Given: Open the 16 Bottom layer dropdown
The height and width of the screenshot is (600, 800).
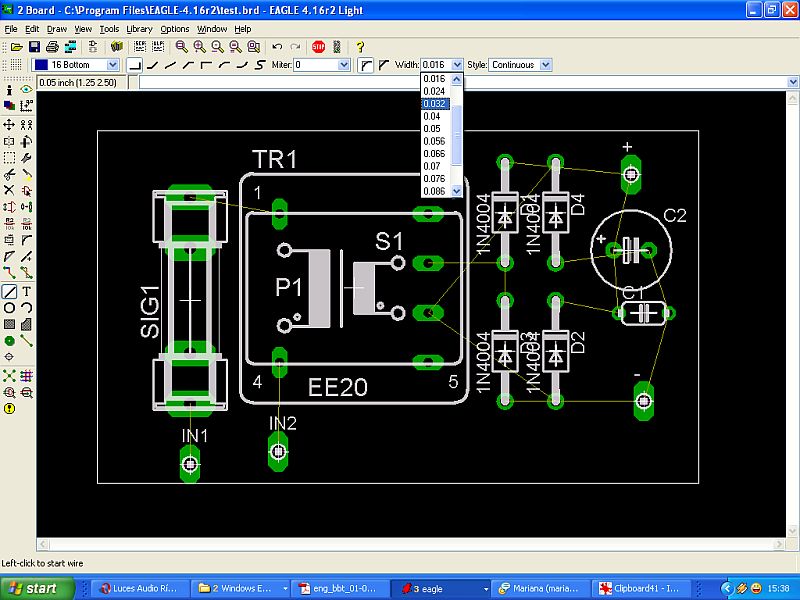Looking at the screenshot, I should point(113,65).
